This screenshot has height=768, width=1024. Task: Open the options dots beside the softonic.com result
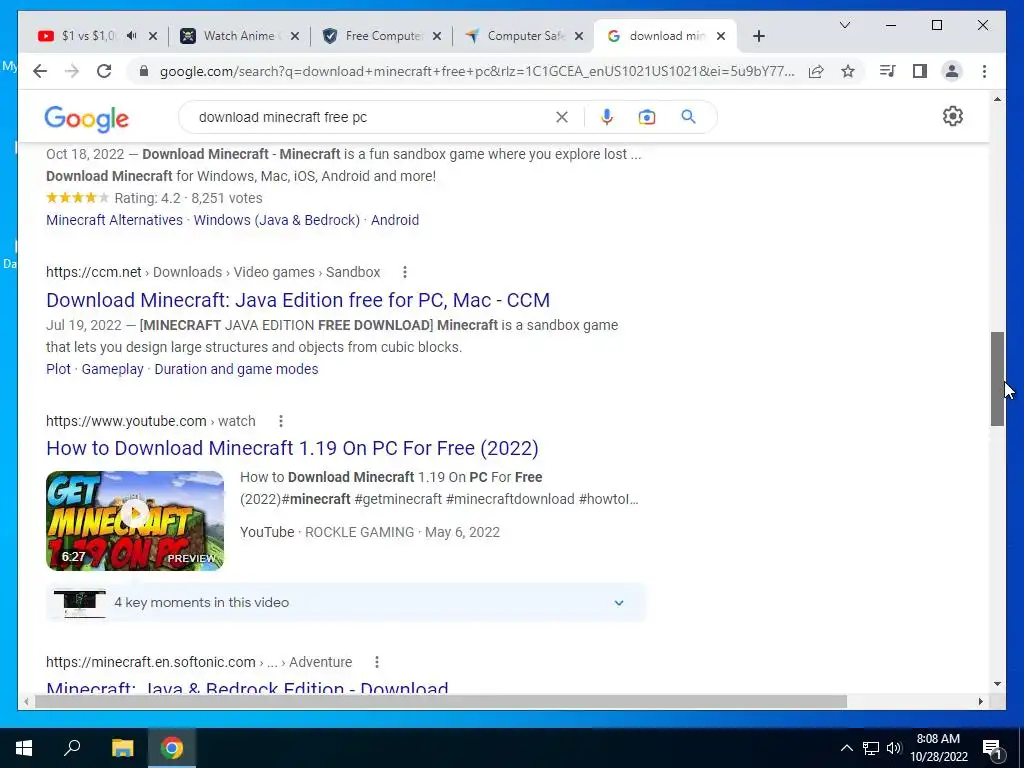click(x=377, y=662)
